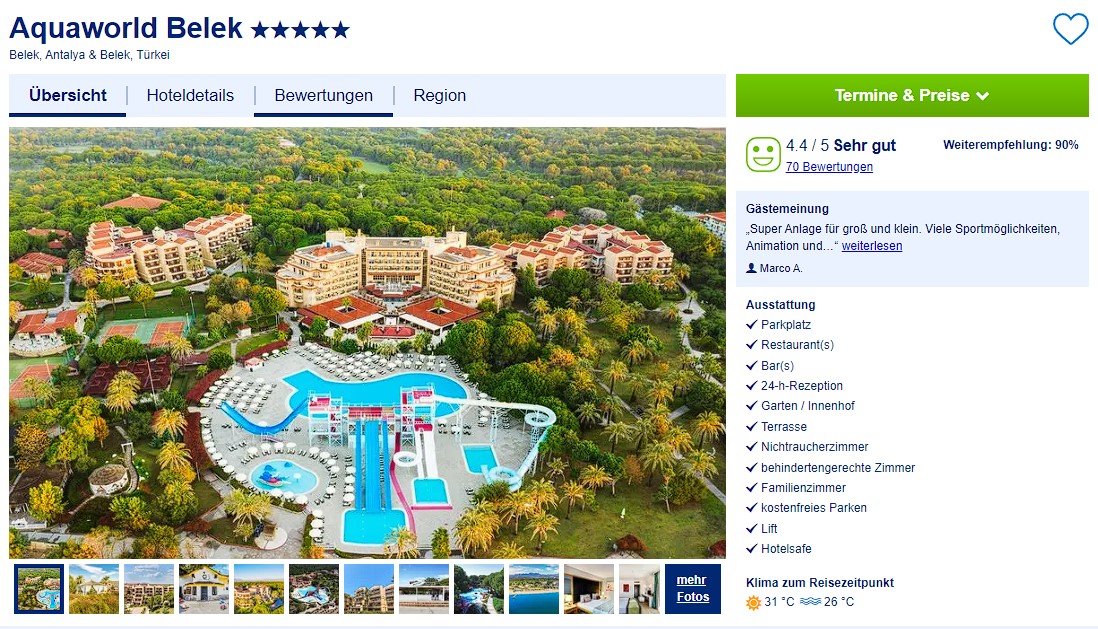The image size is (1098, 629).
Task: Open the Bewertungen tab
Action: pyautogui.click(x=324, y=95)
